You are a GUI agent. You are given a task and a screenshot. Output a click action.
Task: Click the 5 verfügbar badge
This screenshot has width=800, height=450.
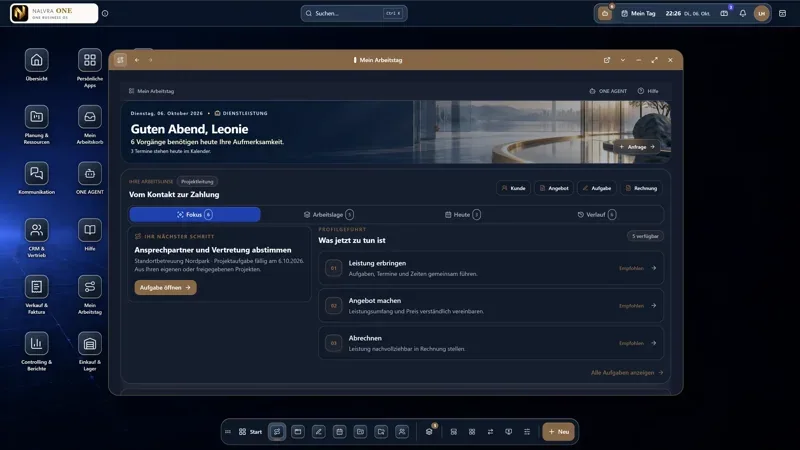coord(645,236)
